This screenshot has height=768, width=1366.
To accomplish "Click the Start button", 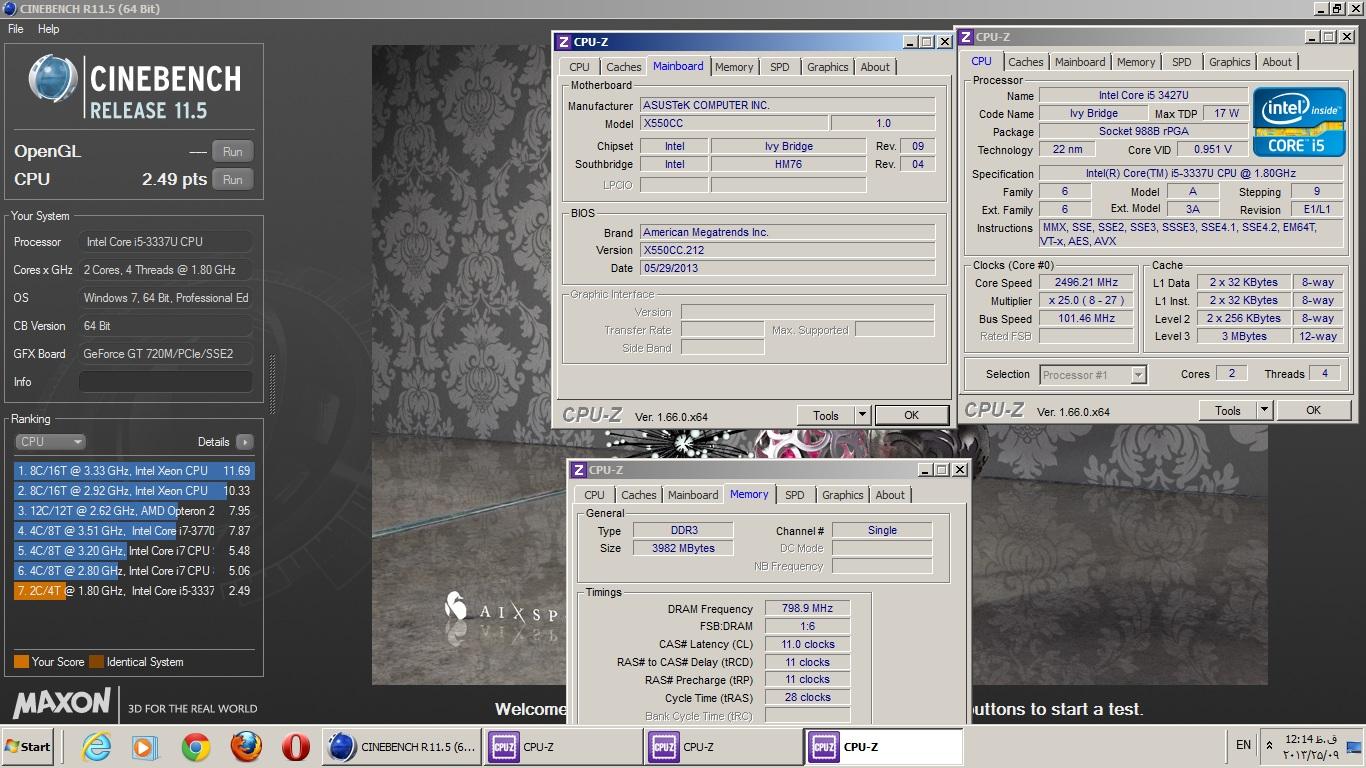I will [x=28, y=746].
